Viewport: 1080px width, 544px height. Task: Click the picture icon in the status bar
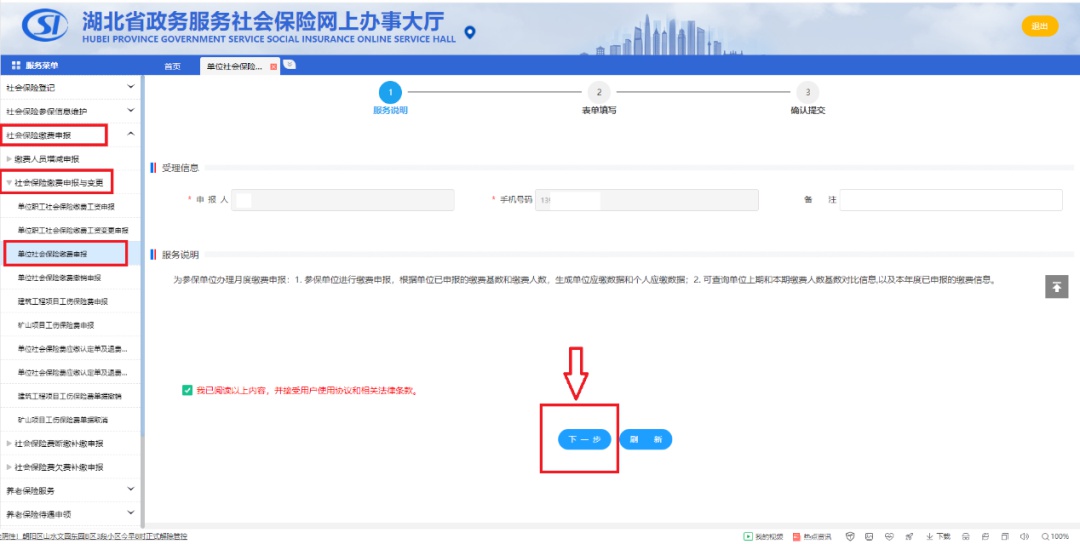[869, 536]
